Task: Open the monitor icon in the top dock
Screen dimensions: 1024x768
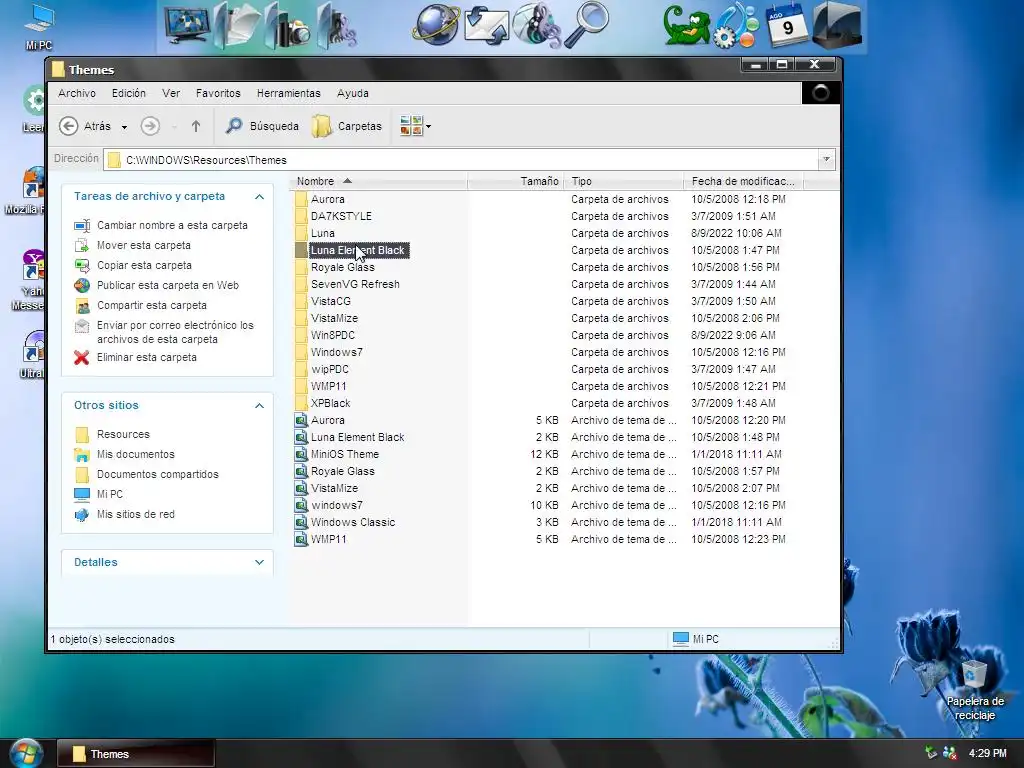Action: coord(187,25)
